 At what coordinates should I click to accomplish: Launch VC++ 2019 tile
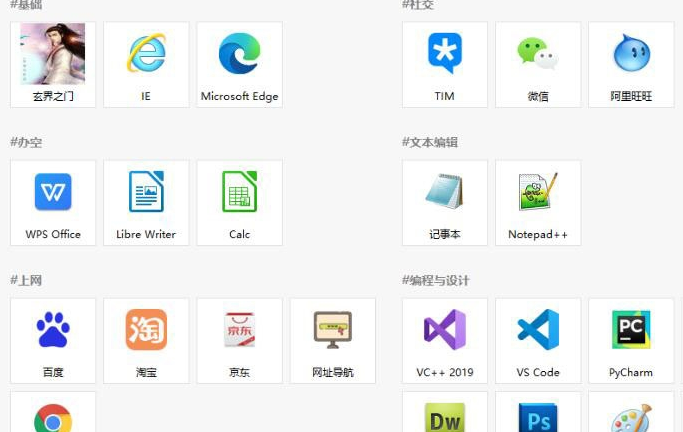445,341
